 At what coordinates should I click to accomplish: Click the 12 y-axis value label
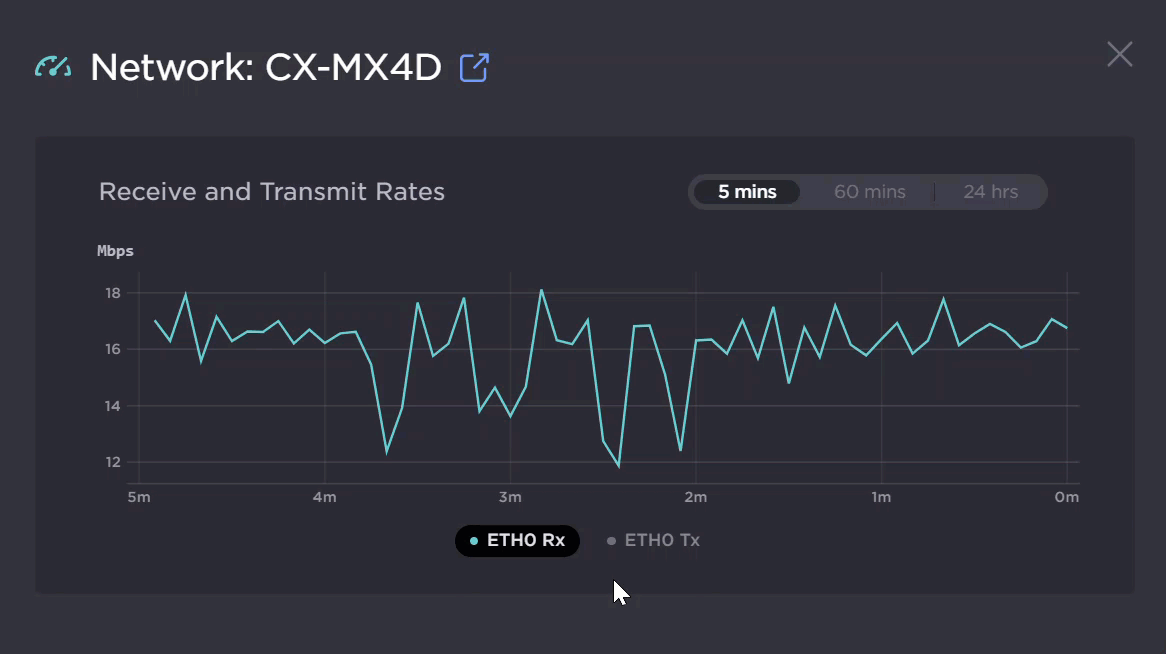click(112, 462)
